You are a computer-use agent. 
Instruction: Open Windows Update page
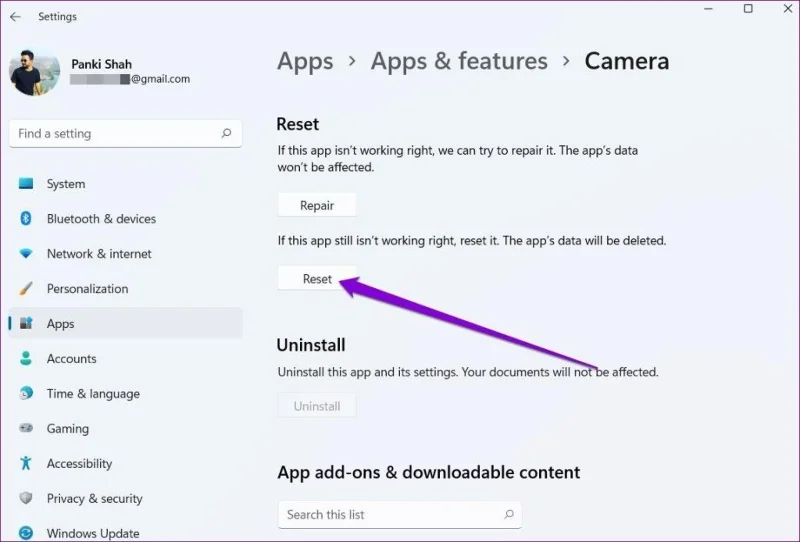click(x=126, y=533)
